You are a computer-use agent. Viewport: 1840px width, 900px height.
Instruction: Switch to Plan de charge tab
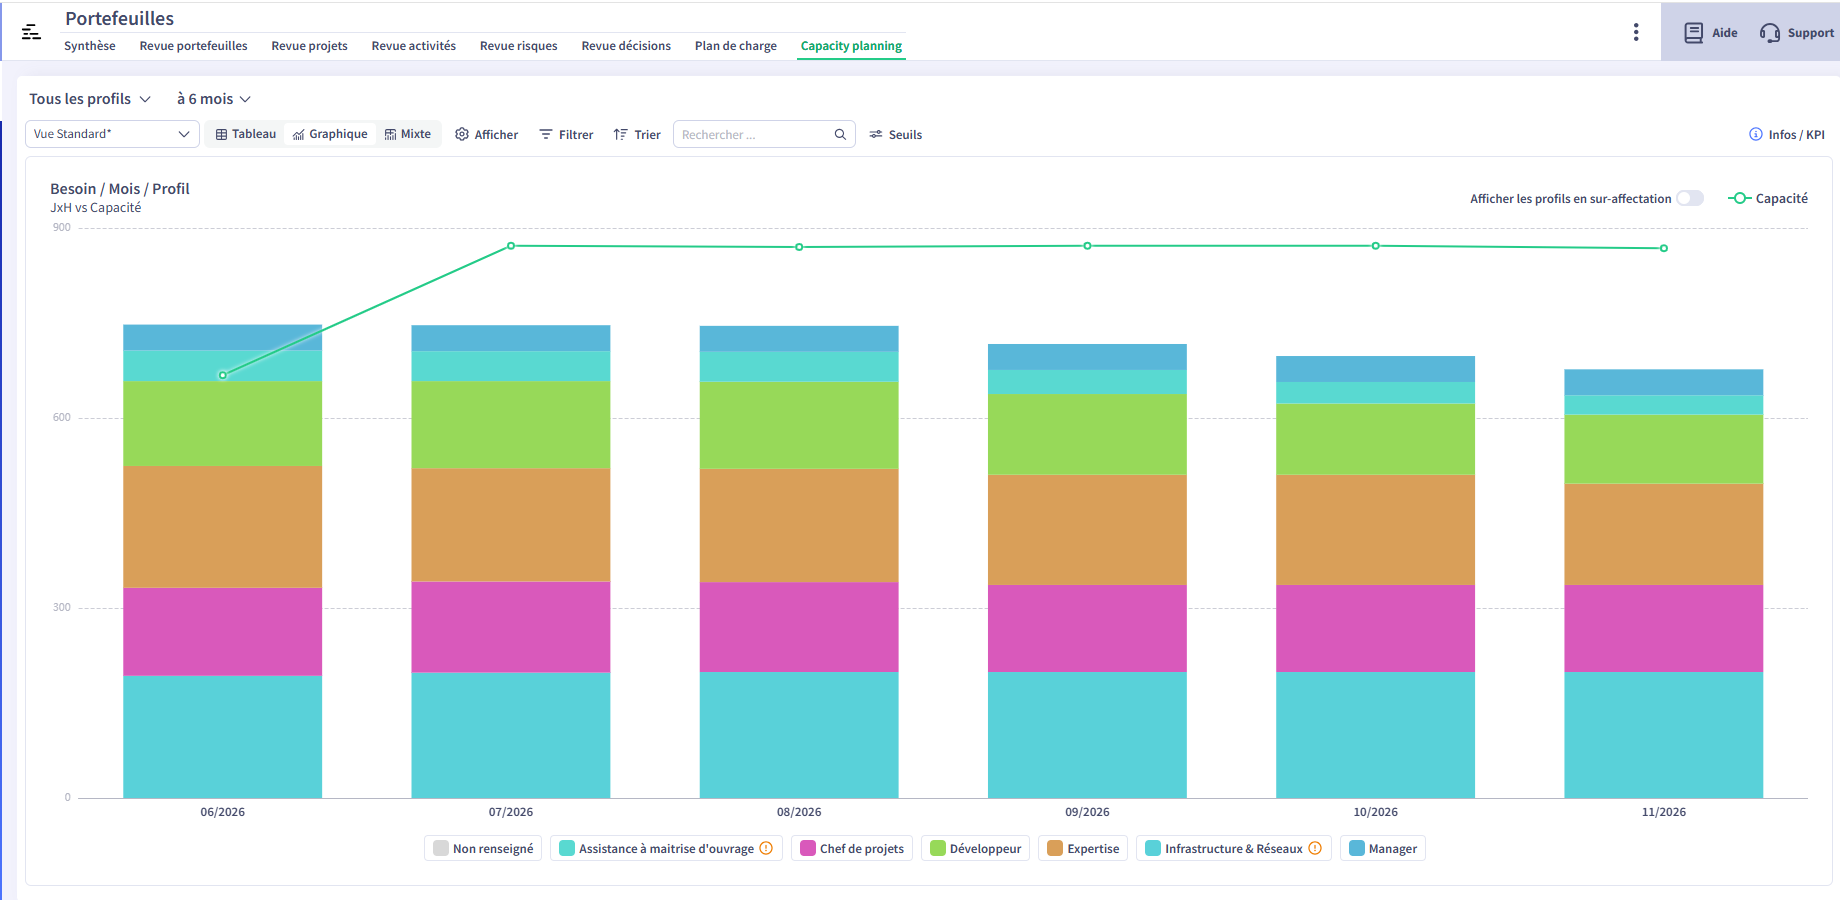pos(736,46)
